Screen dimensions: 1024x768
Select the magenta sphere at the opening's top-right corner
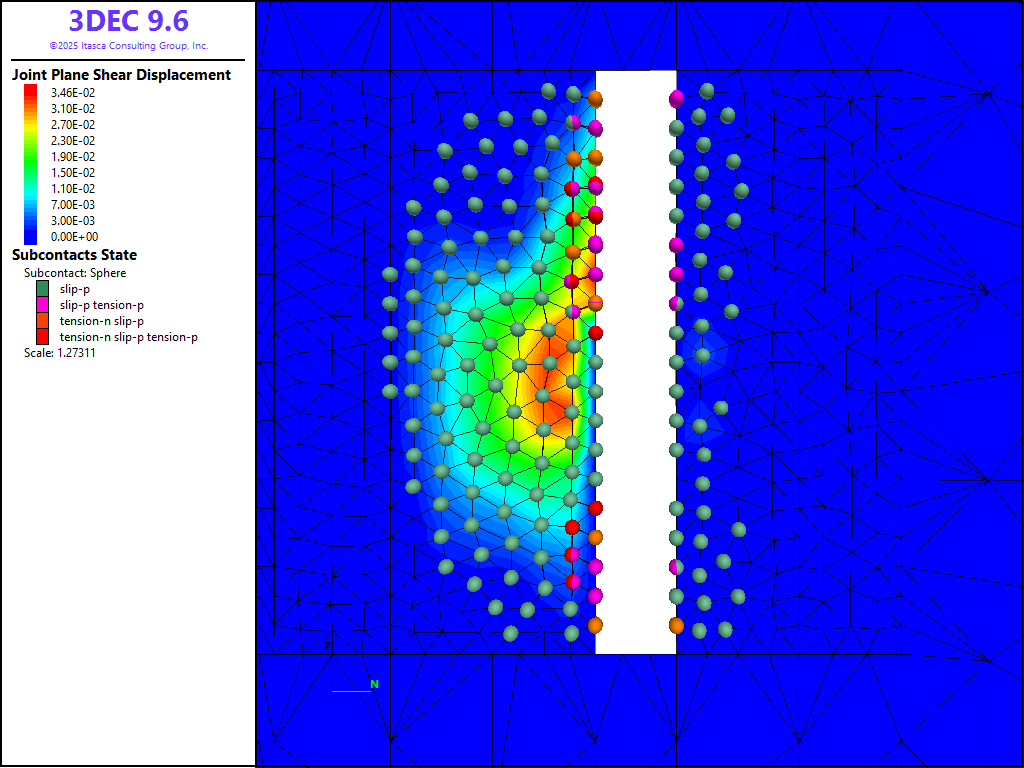pos(676,98)
